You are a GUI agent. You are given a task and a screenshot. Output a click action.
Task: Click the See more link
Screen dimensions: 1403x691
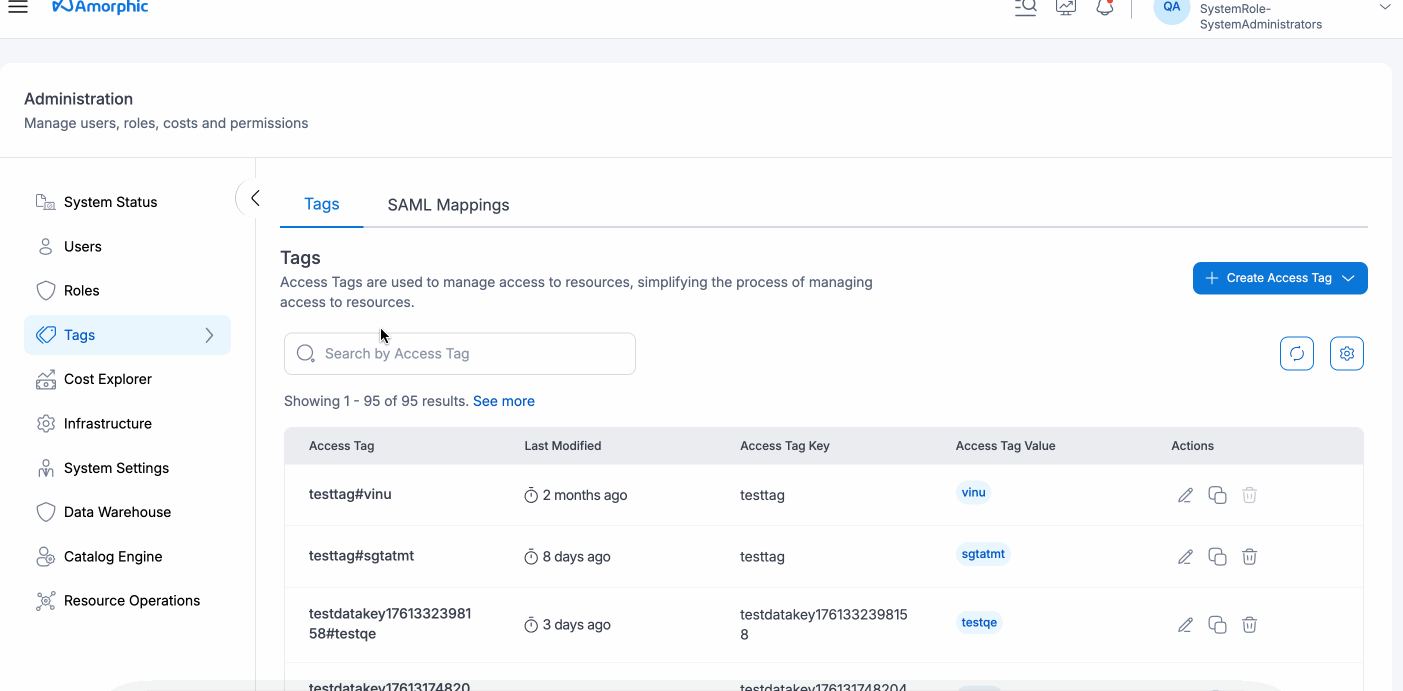coord(504,400)
